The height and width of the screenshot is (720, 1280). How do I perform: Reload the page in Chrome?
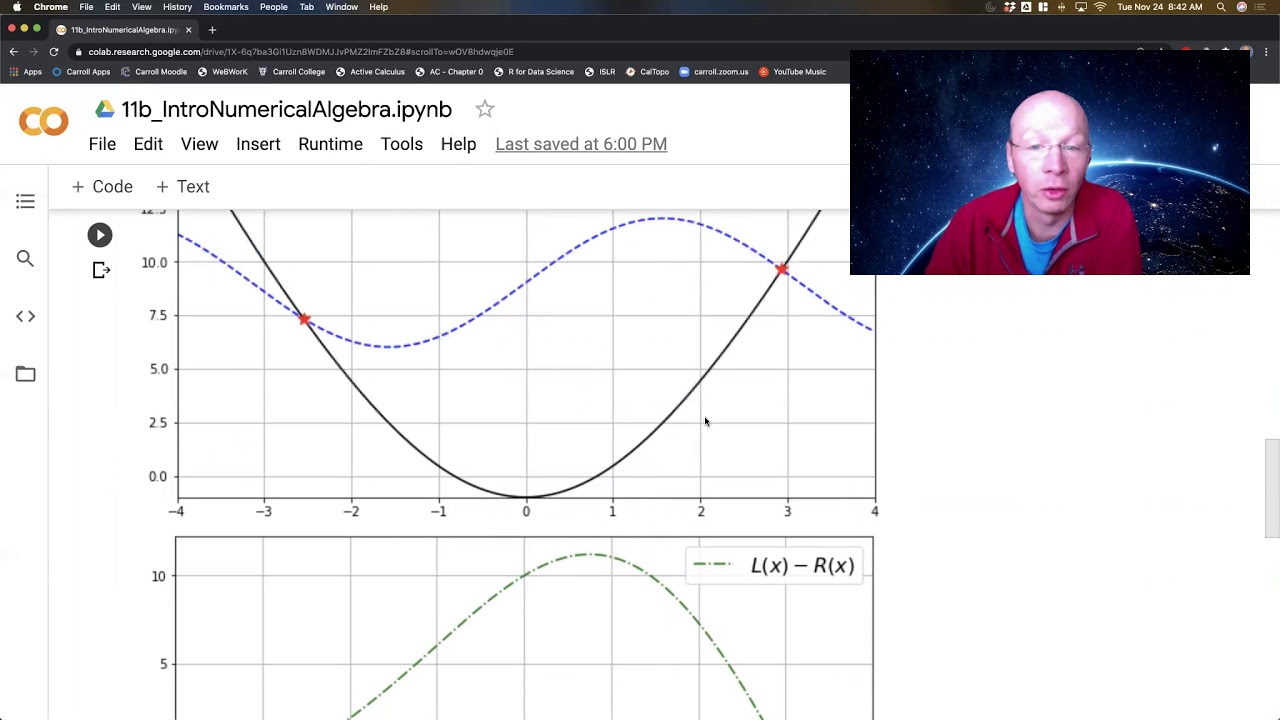point(54,52)
